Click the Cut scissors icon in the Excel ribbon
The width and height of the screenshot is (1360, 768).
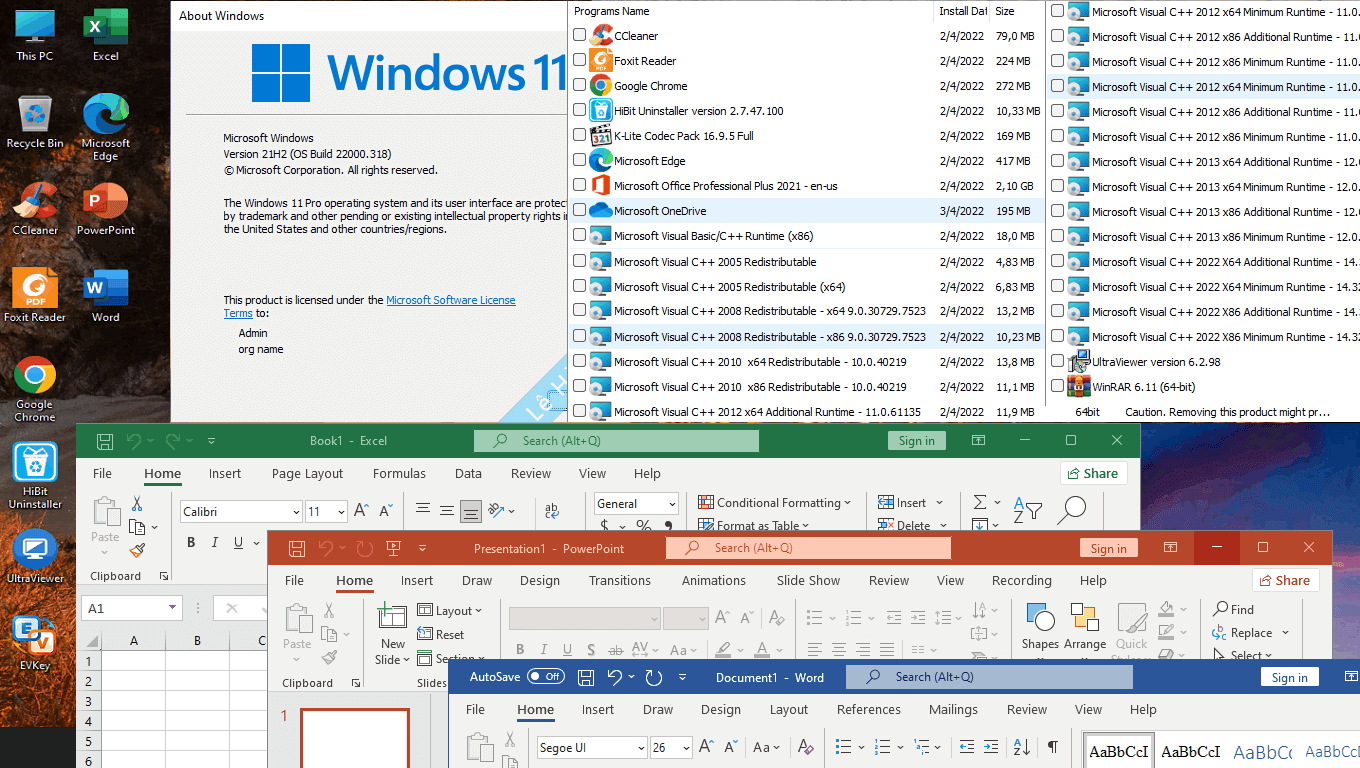(137, 504)
